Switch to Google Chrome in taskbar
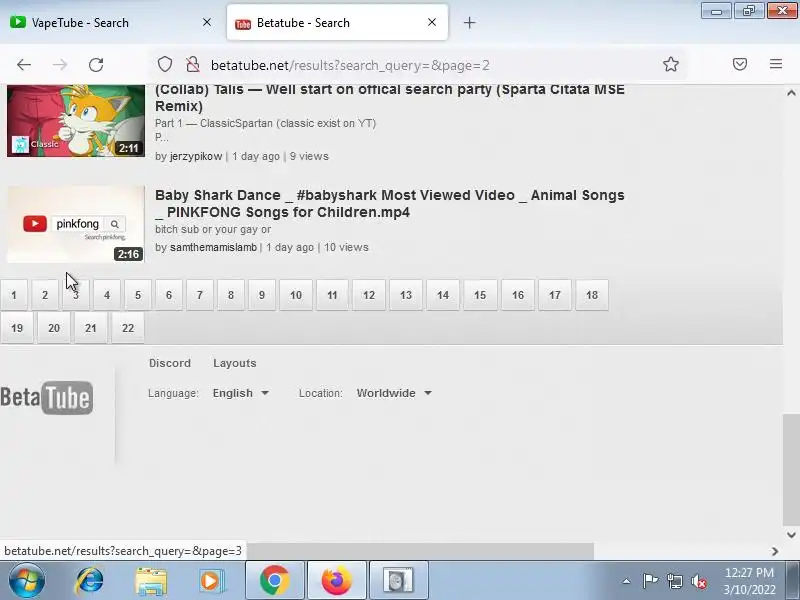 274,581
